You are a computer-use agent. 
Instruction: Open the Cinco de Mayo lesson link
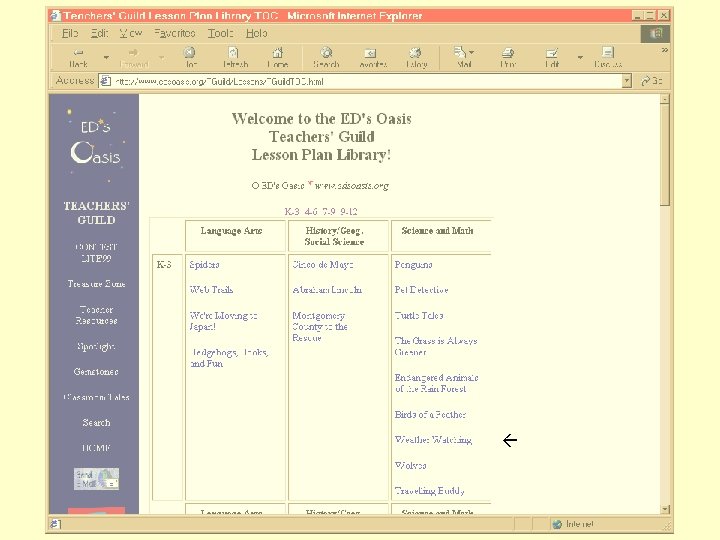click(323, 264)
